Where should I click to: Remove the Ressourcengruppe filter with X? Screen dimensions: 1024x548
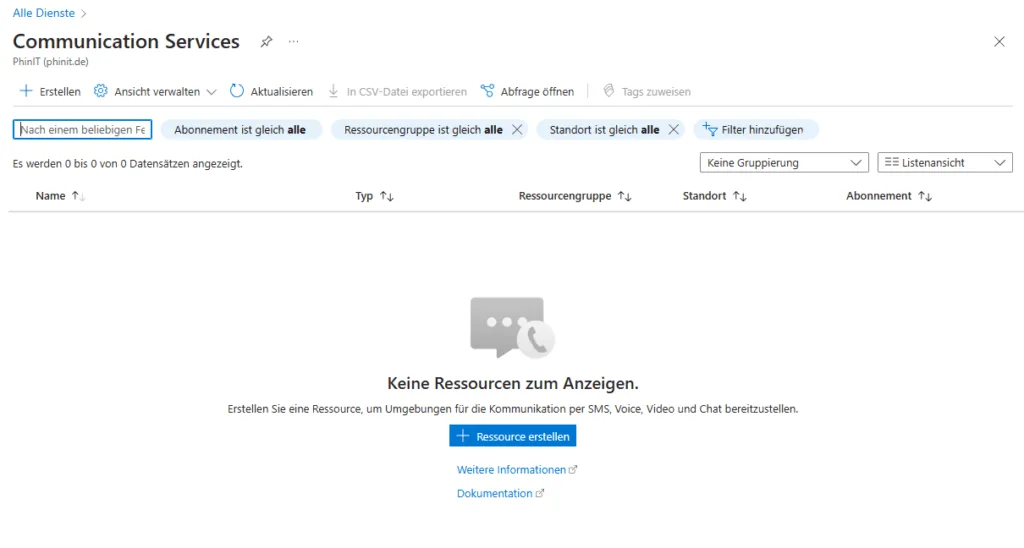coord(517,130)
